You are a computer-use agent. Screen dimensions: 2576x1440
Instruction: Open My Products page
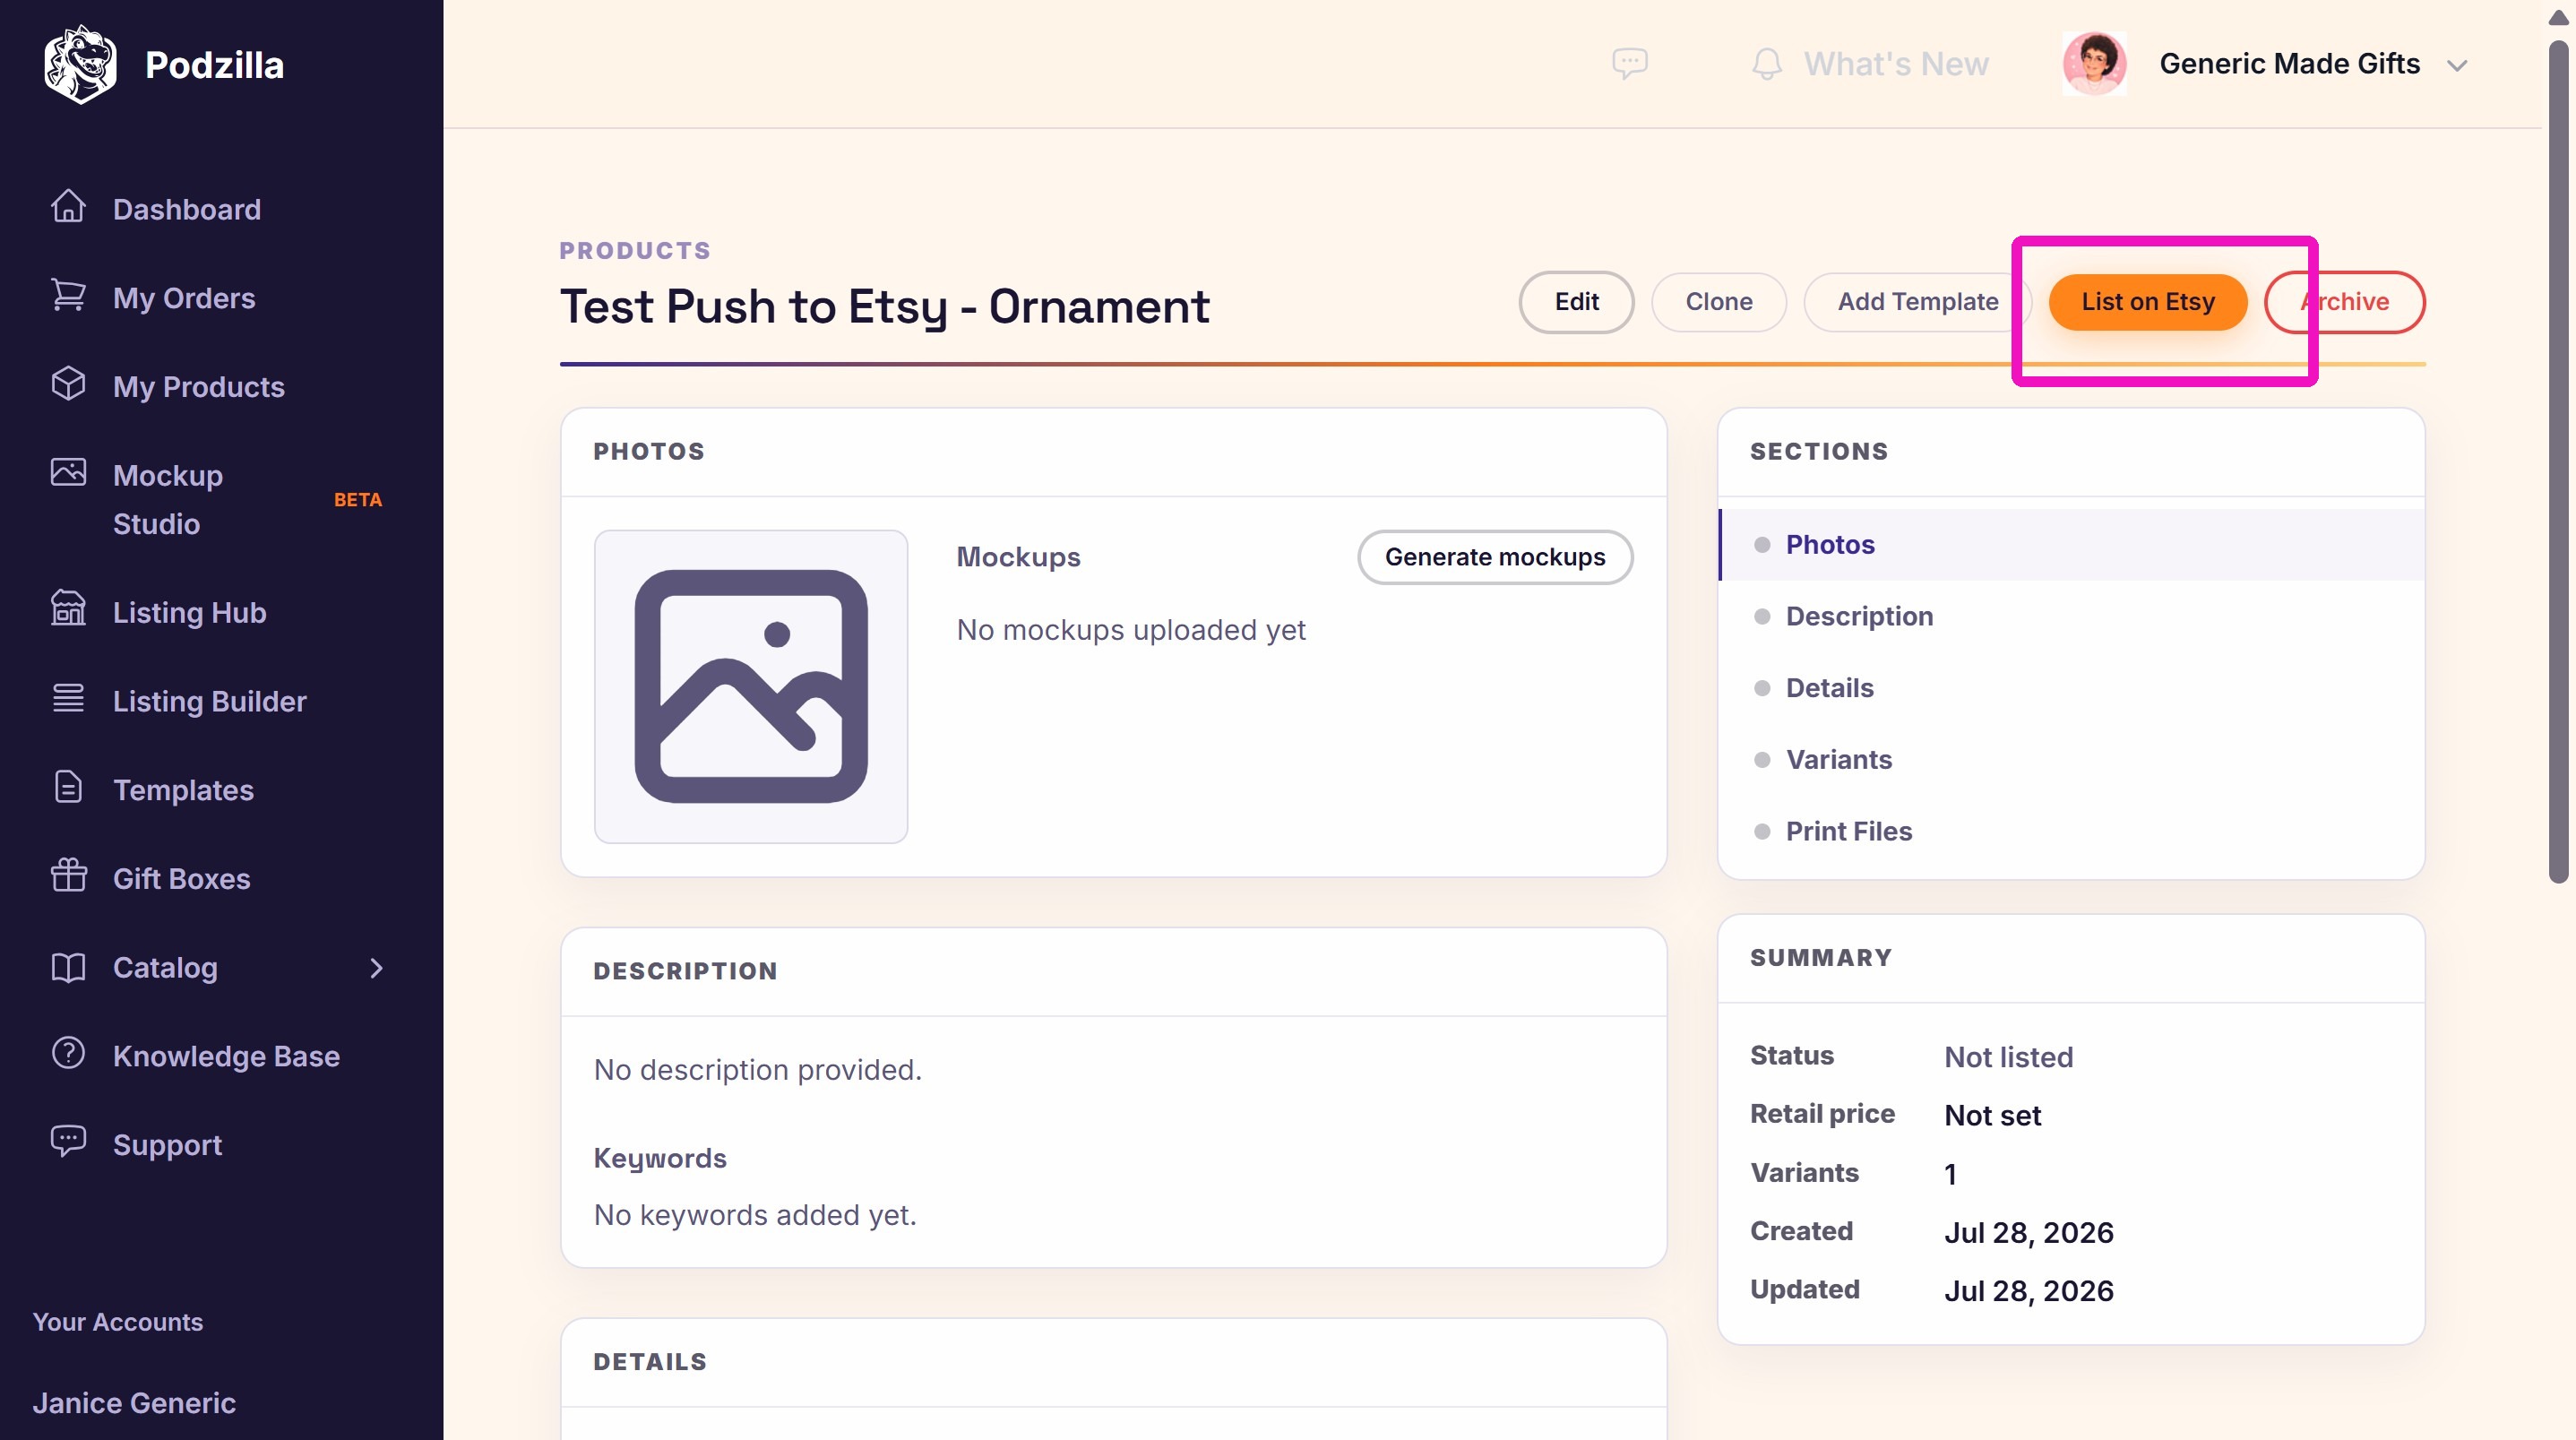tap(199, 387)
